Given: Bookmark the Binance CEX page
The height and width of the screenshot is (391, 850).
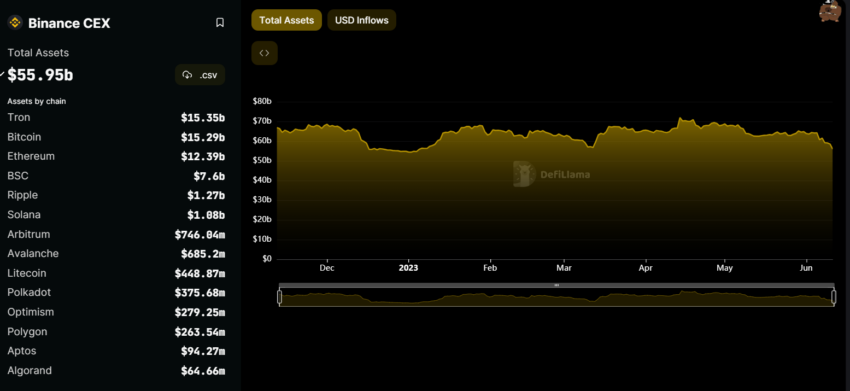Looking at the screenshot, I should (x=220, y=23).
